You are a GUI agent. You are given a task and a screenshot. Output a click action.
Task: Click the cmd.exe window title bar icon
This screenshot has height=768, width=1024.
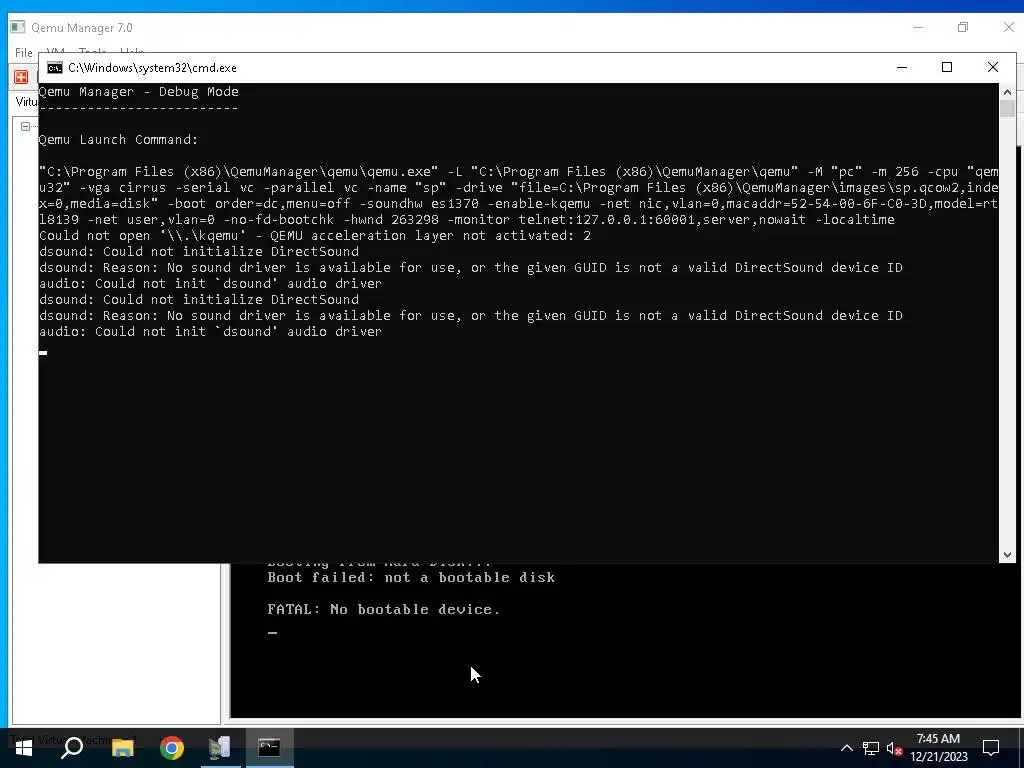[55, 68]
